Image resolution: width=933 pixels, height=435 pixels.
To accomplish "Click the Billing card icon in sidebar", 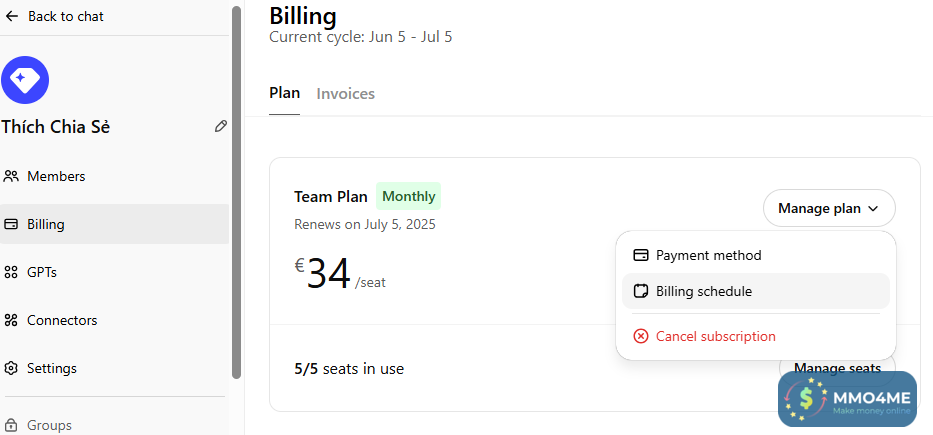I will point(12,224).
